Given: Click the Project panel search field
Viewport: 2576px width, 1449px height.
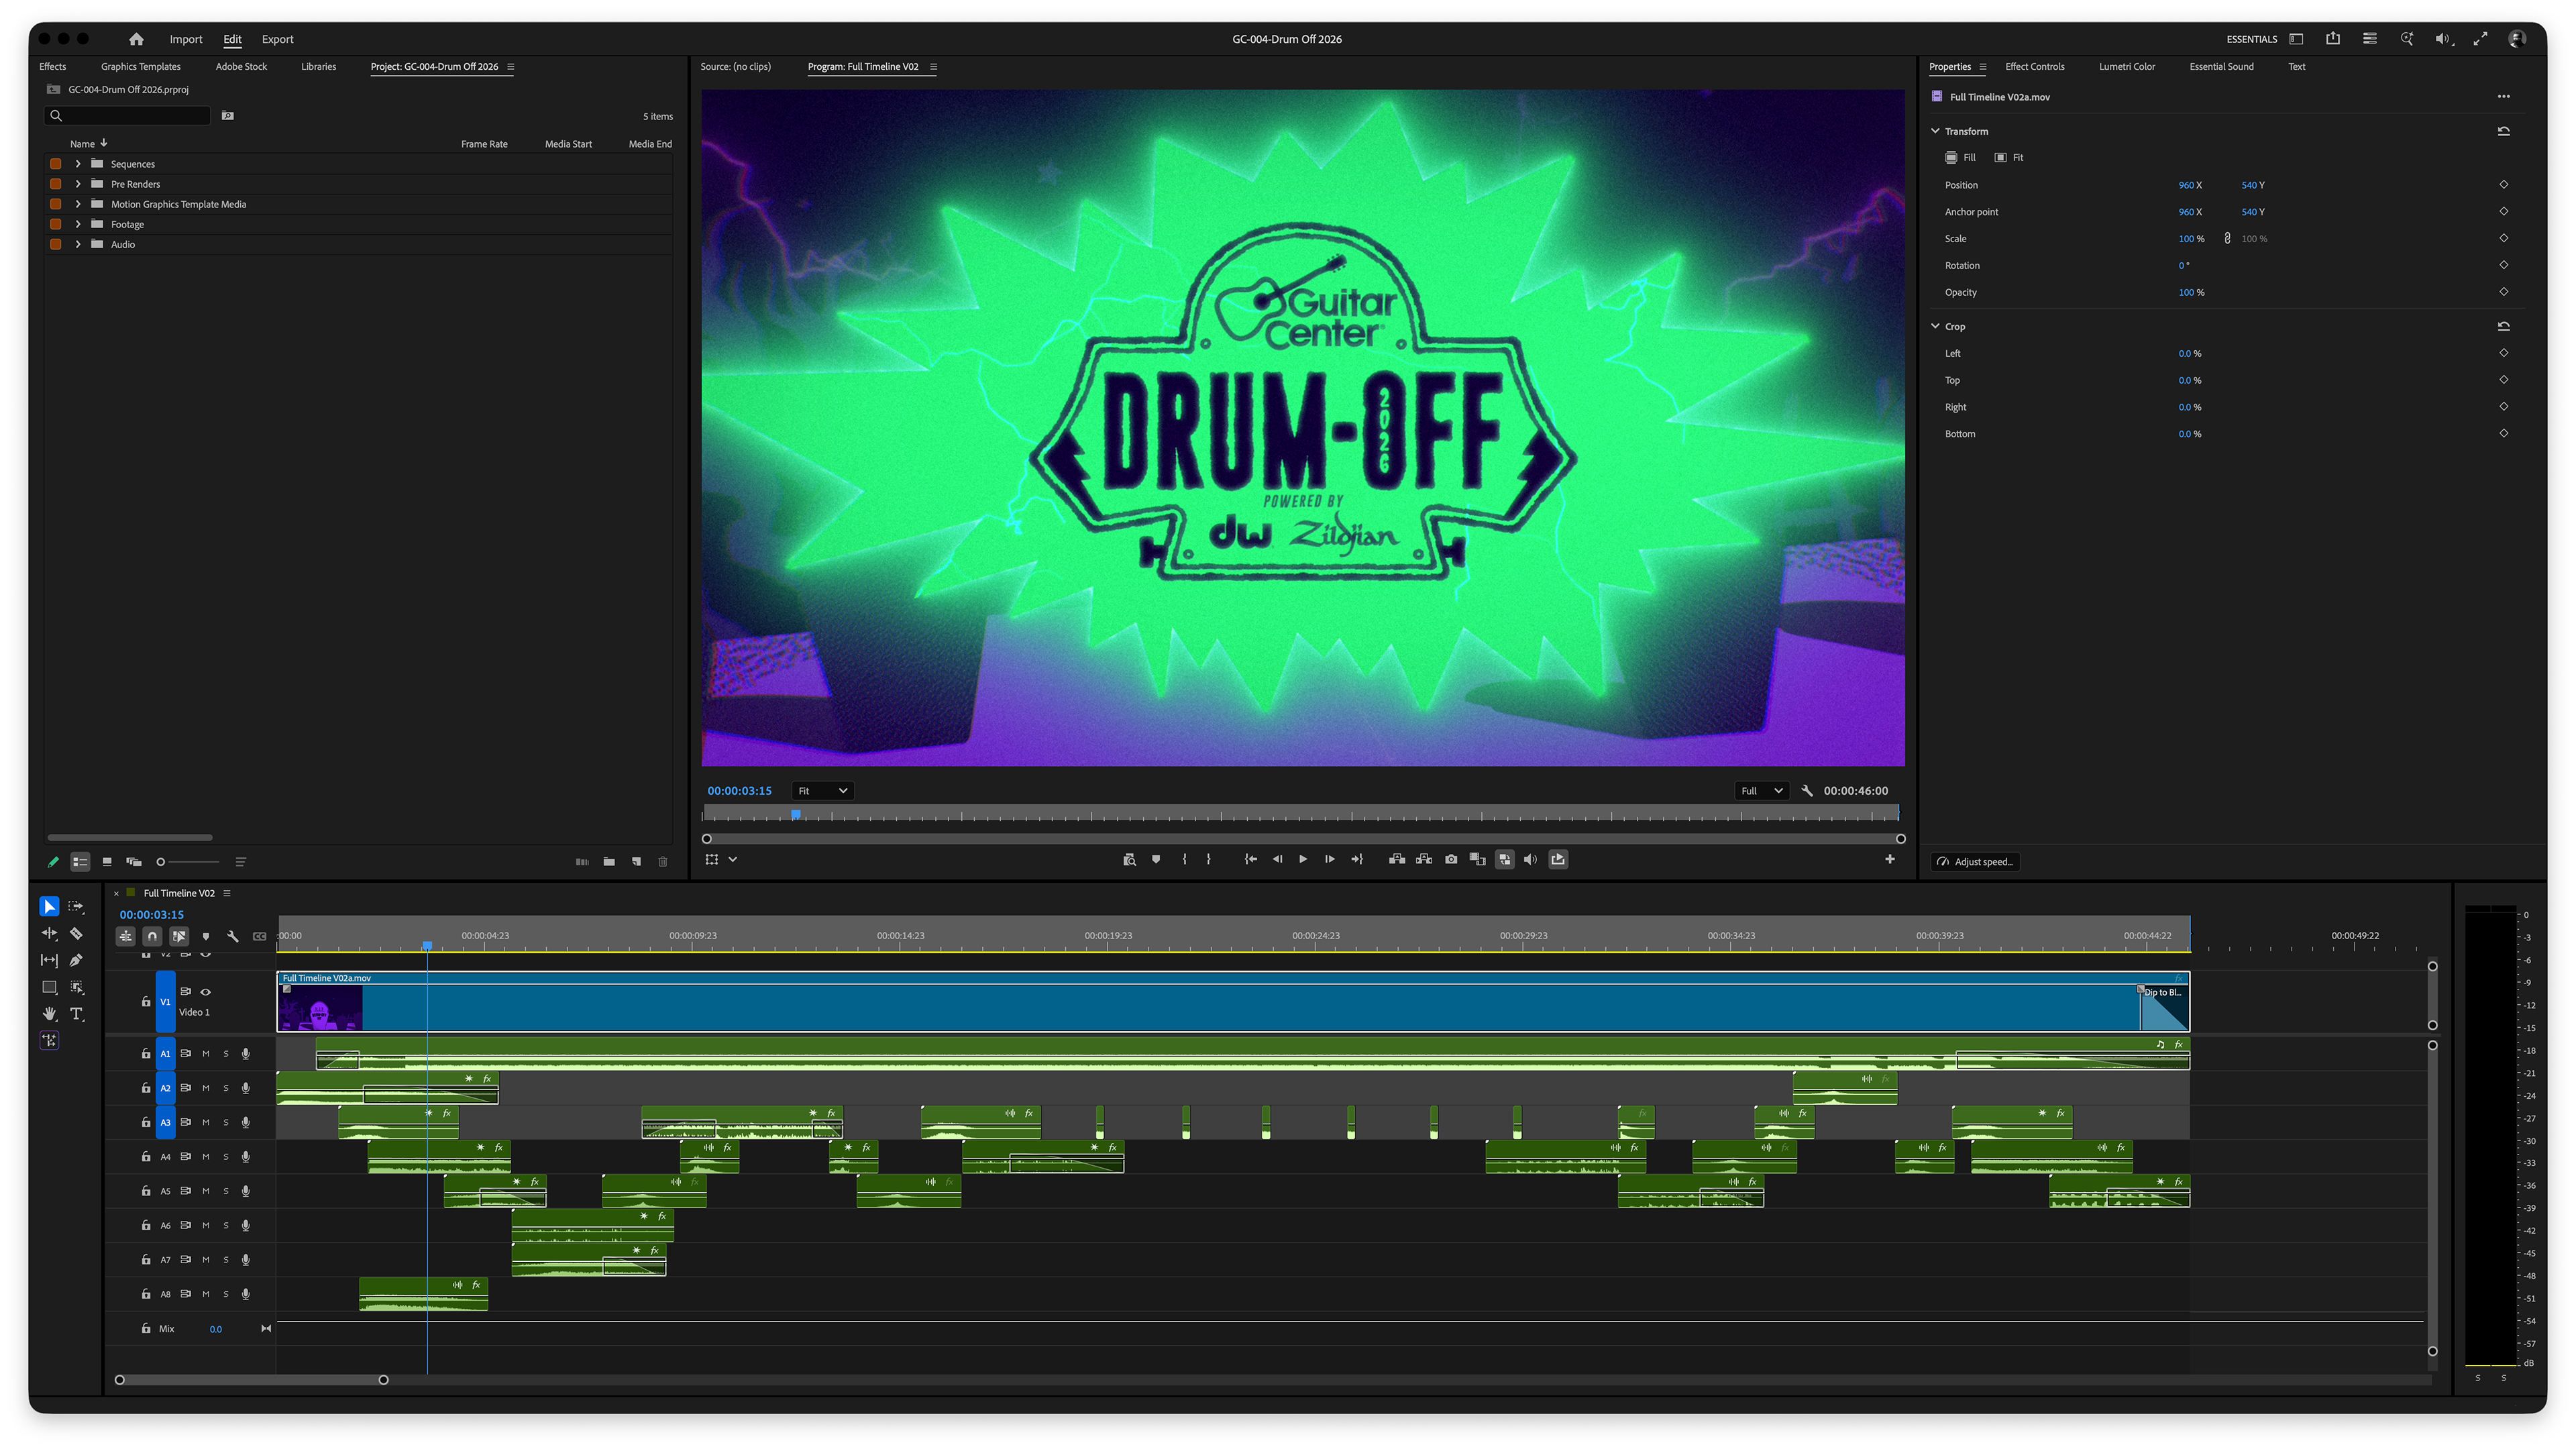Looking at the screenshot, I should pos(128,116).
